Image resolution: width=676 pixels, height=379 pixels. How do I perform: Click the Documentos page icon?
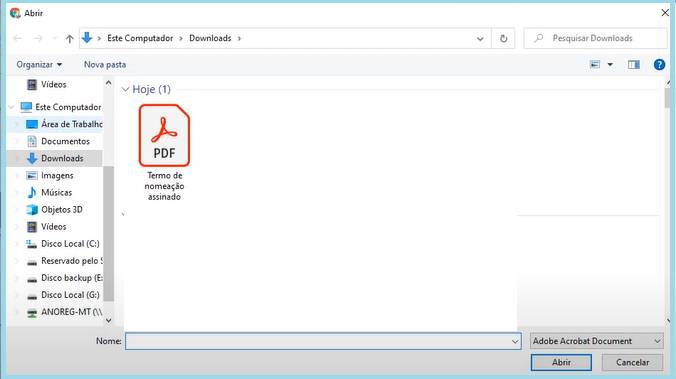(x=31, y=141)
